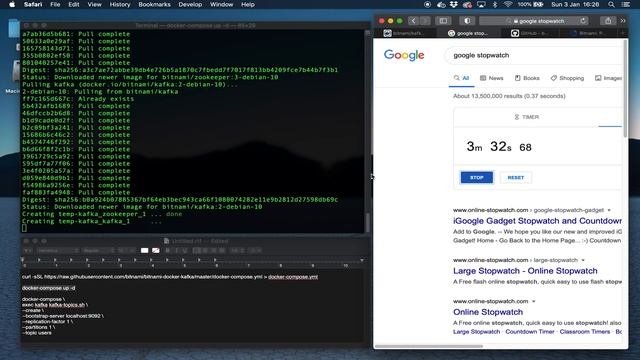Image resolution: width=640 pixels, height=360 pixels.
Task: Go back in Safari
Action: pyautogui.click(x=413, y=21)
